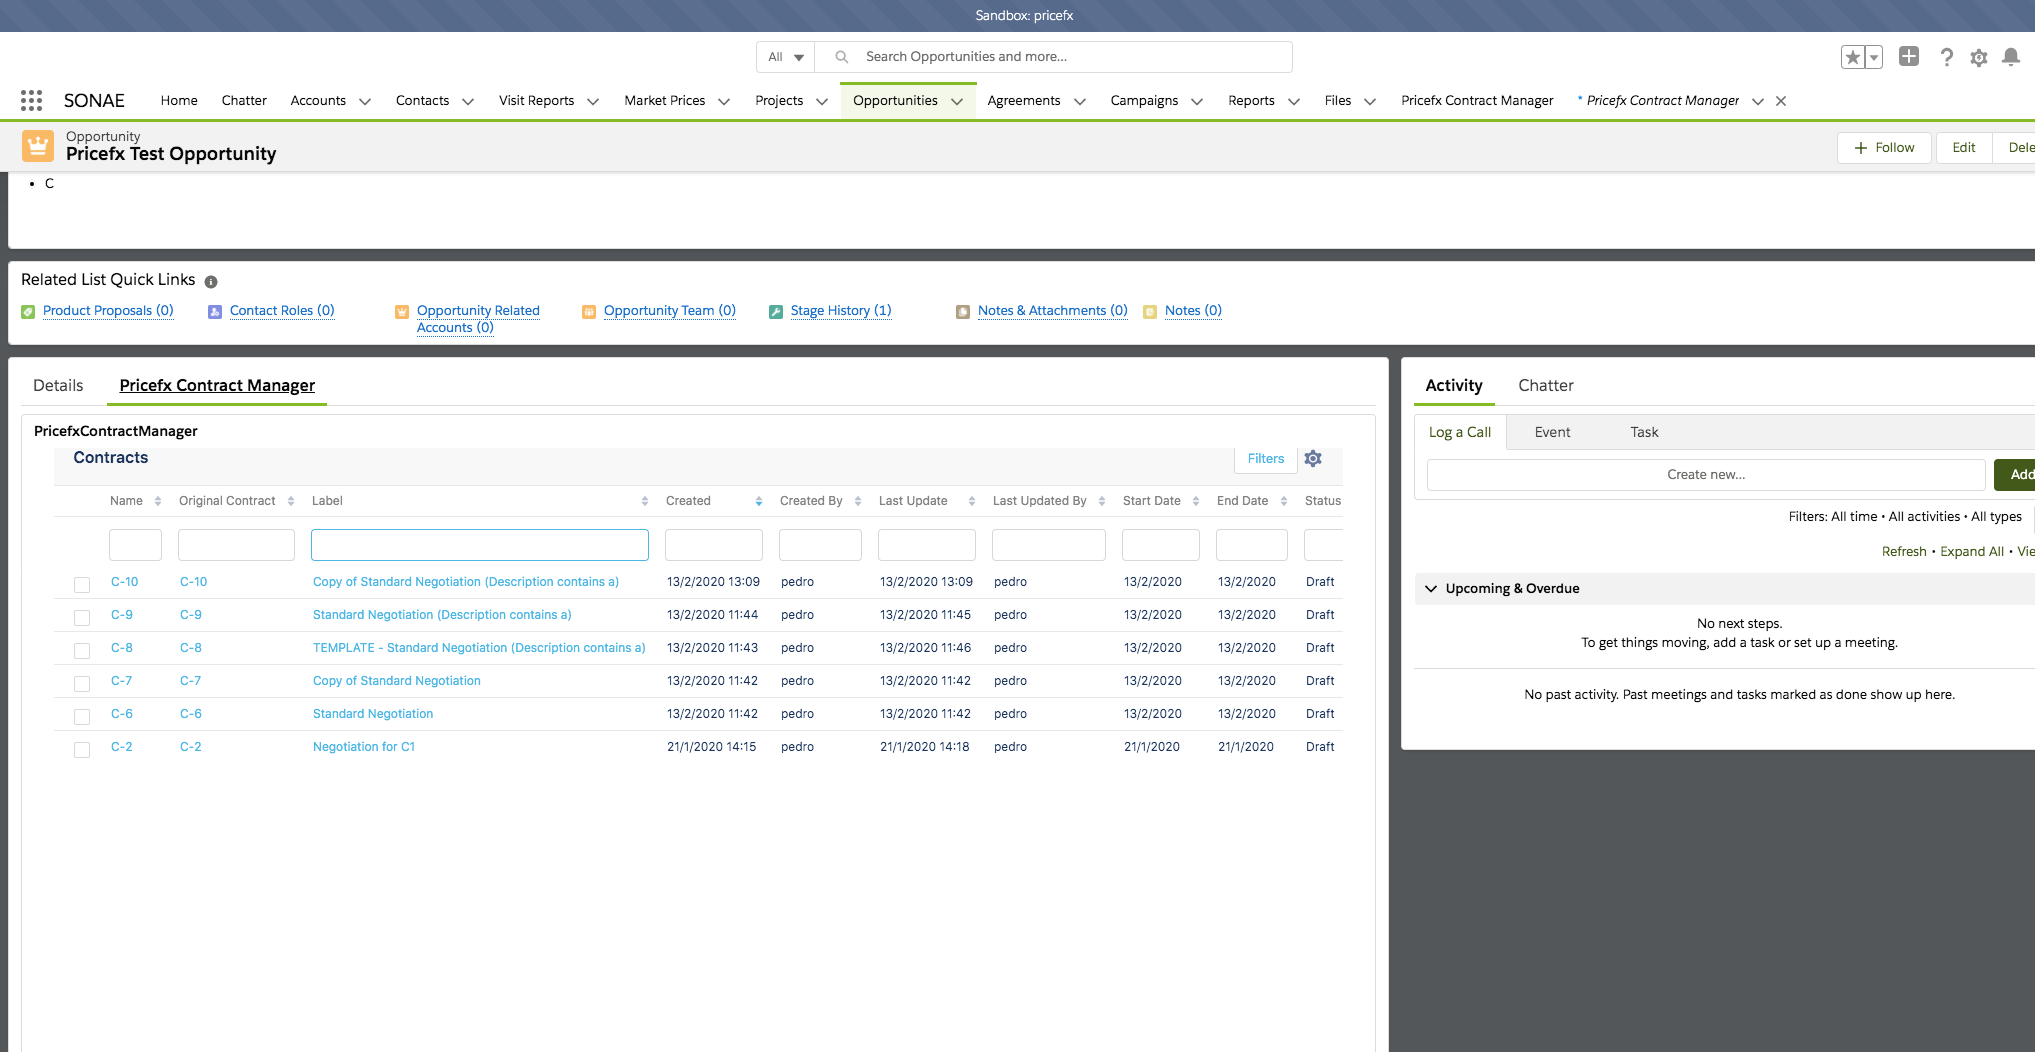Collapse the Upcoming & Overdue section

click(x=1430, y=588)
